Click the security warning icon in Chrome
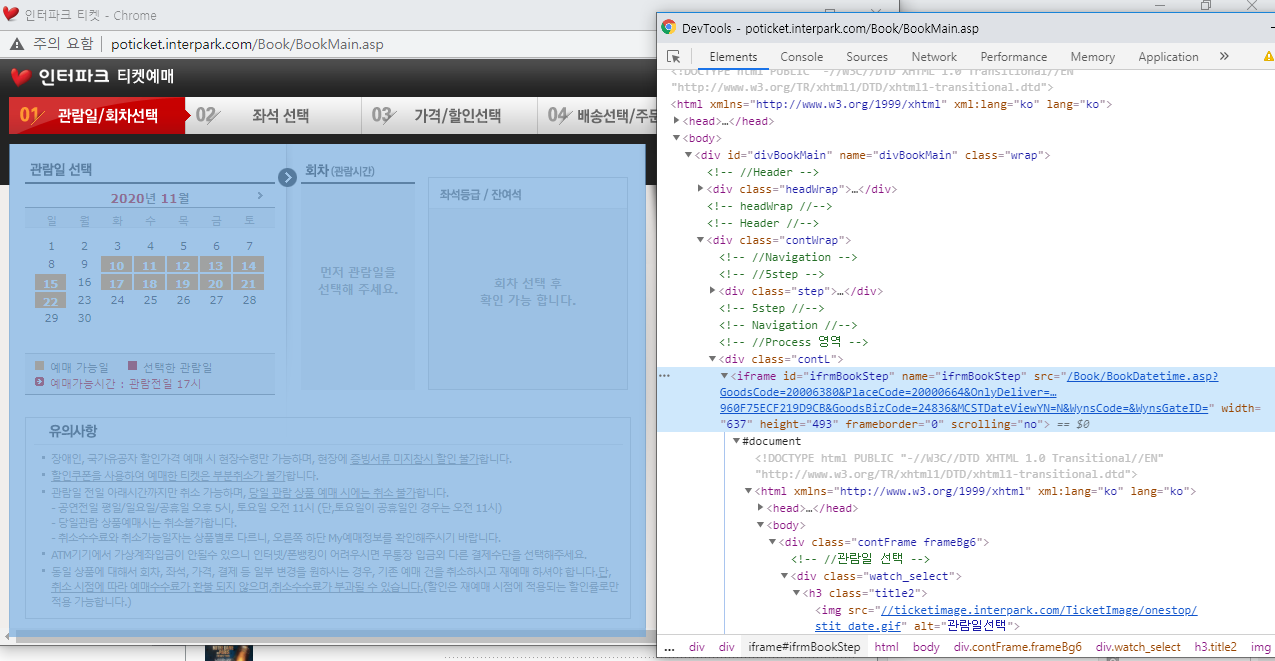 pos(17,44)
